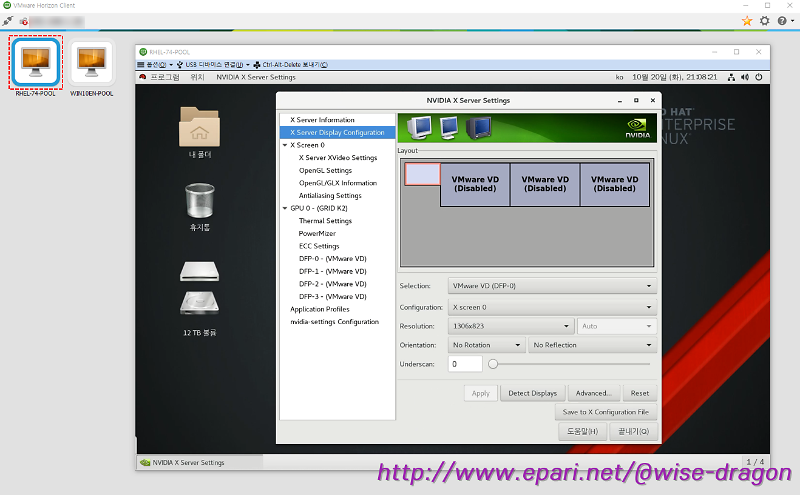Viewport: 800px width, 495px height.
Task: Open the USB device connect menu
Action: [x=213, y=65]
